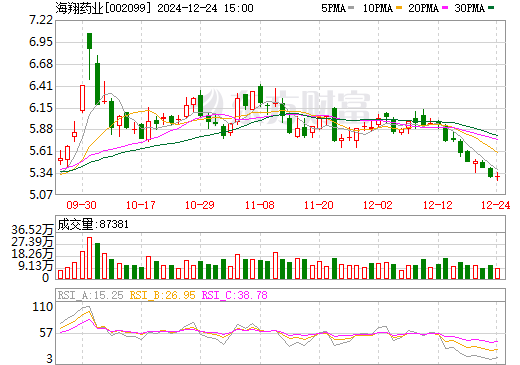The width and height of the screenshot is (520, 365).
Task: Click the RSI_A:15.25 indicator label
Action: [90, 295]
